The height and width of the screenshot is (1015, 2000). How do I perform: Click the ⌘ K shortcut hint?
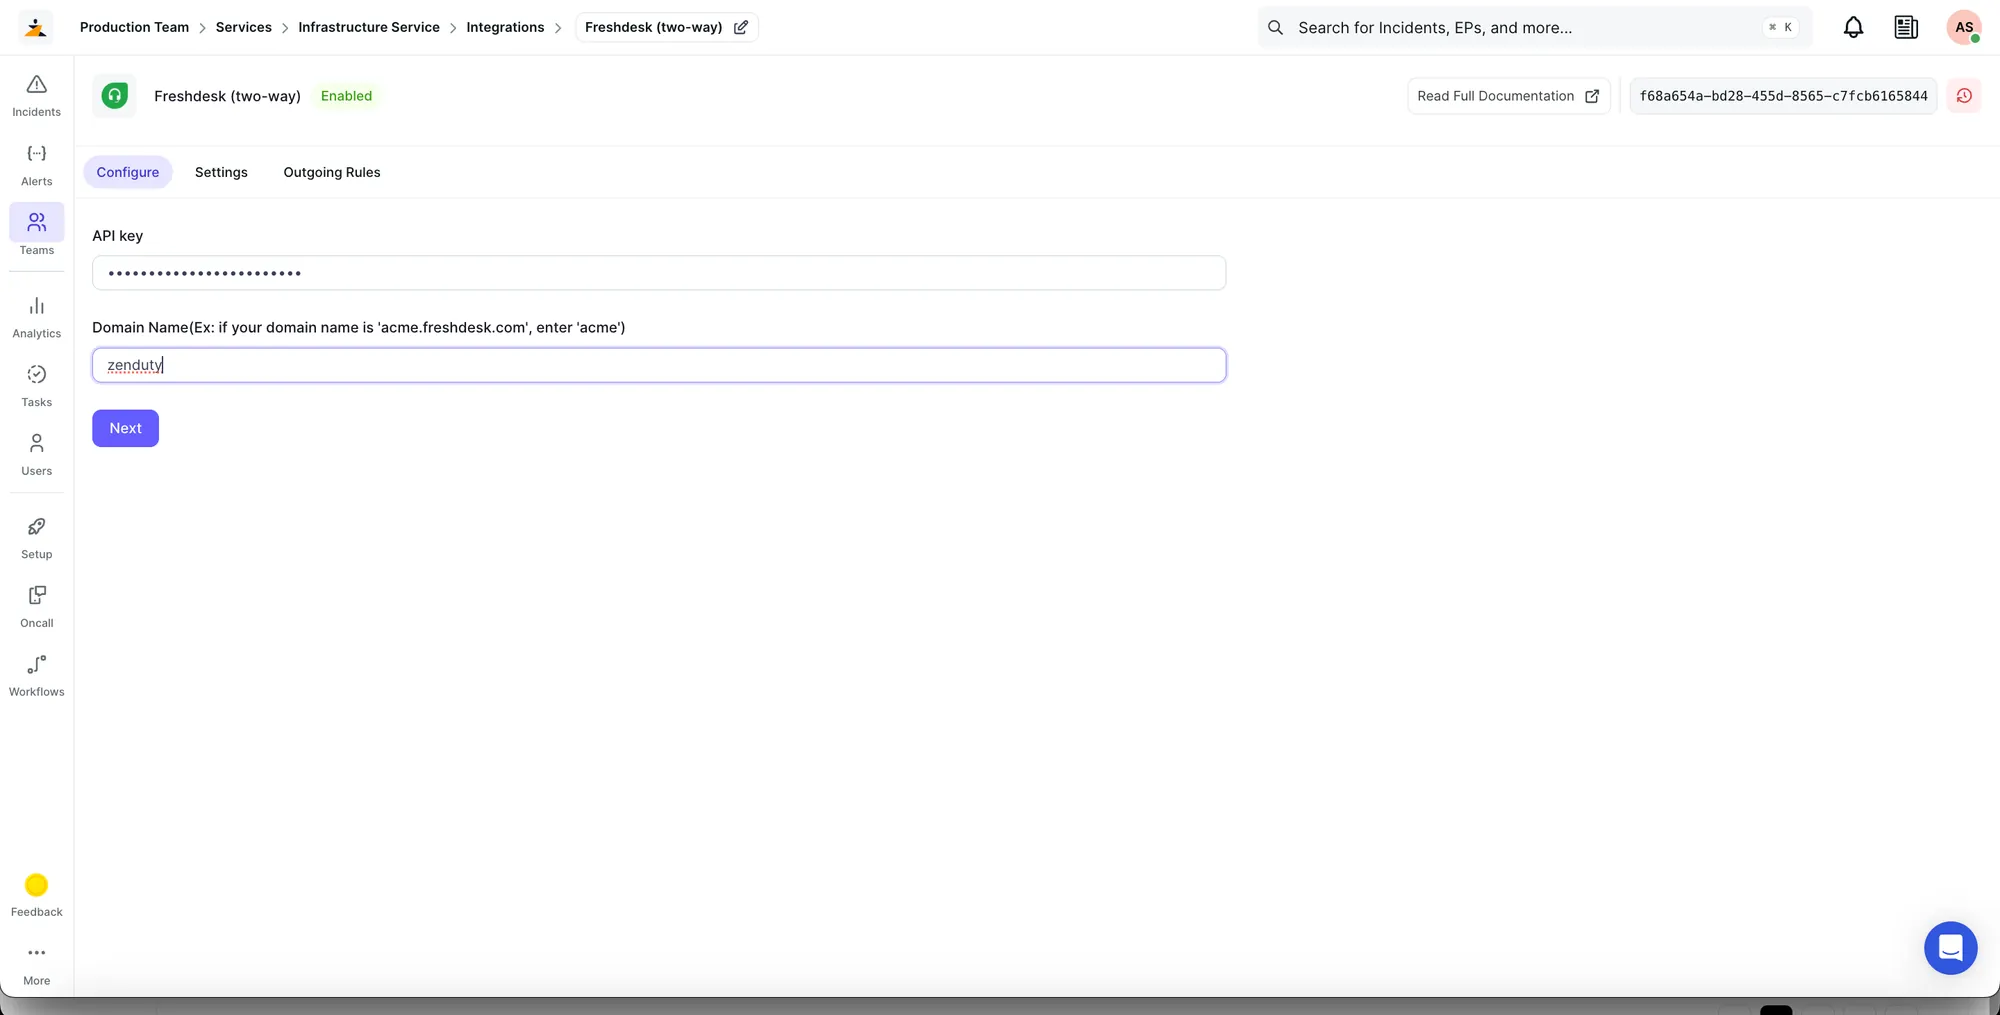[x=1780, y=28]
